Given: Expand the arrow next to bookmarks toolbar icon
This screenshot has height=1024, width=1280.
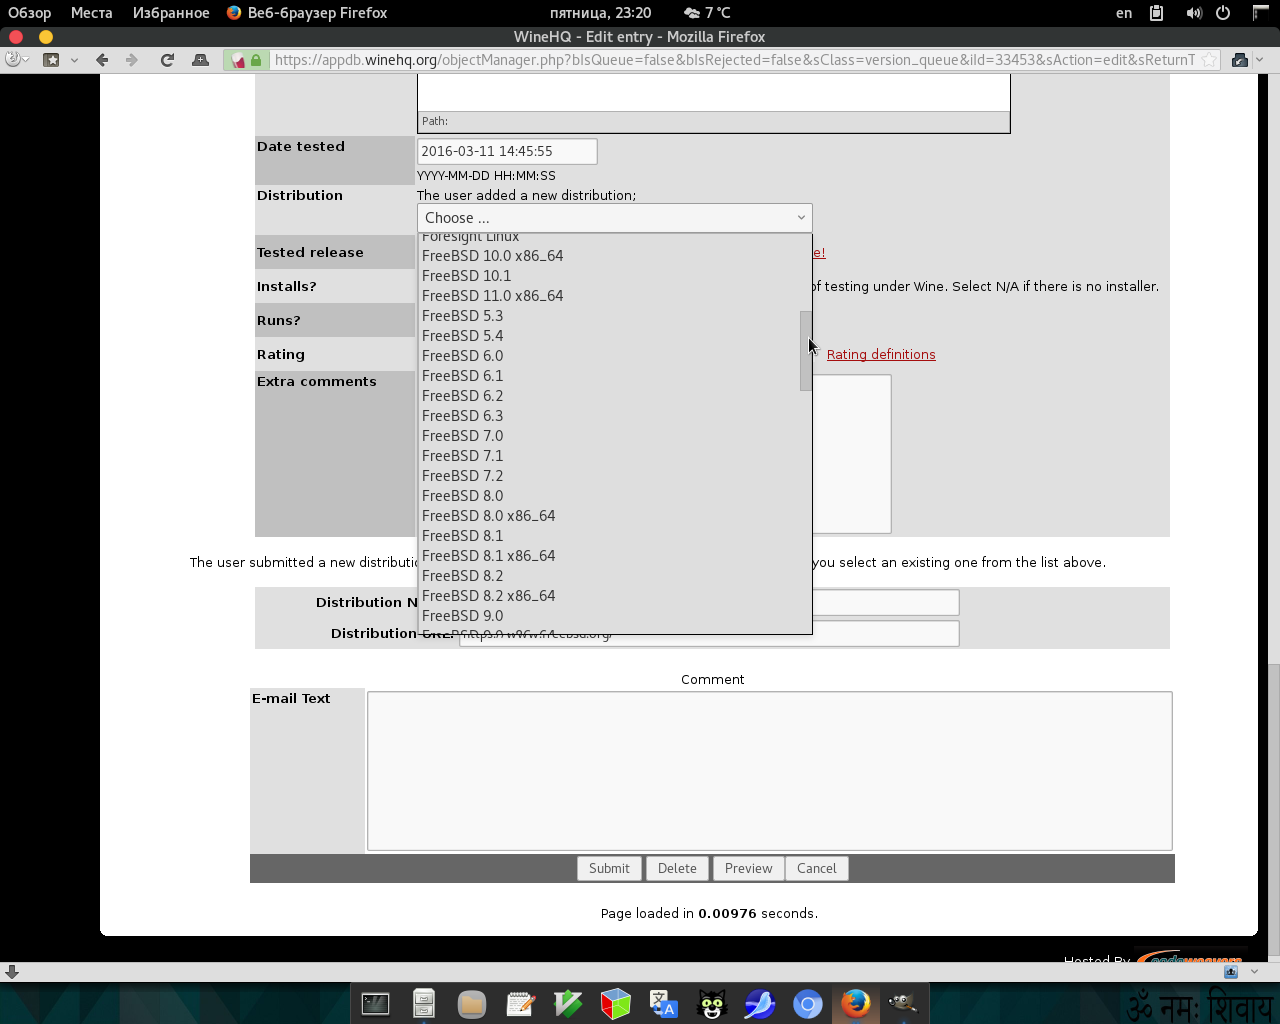Looking at the screenshot, I should coord(74,60).
